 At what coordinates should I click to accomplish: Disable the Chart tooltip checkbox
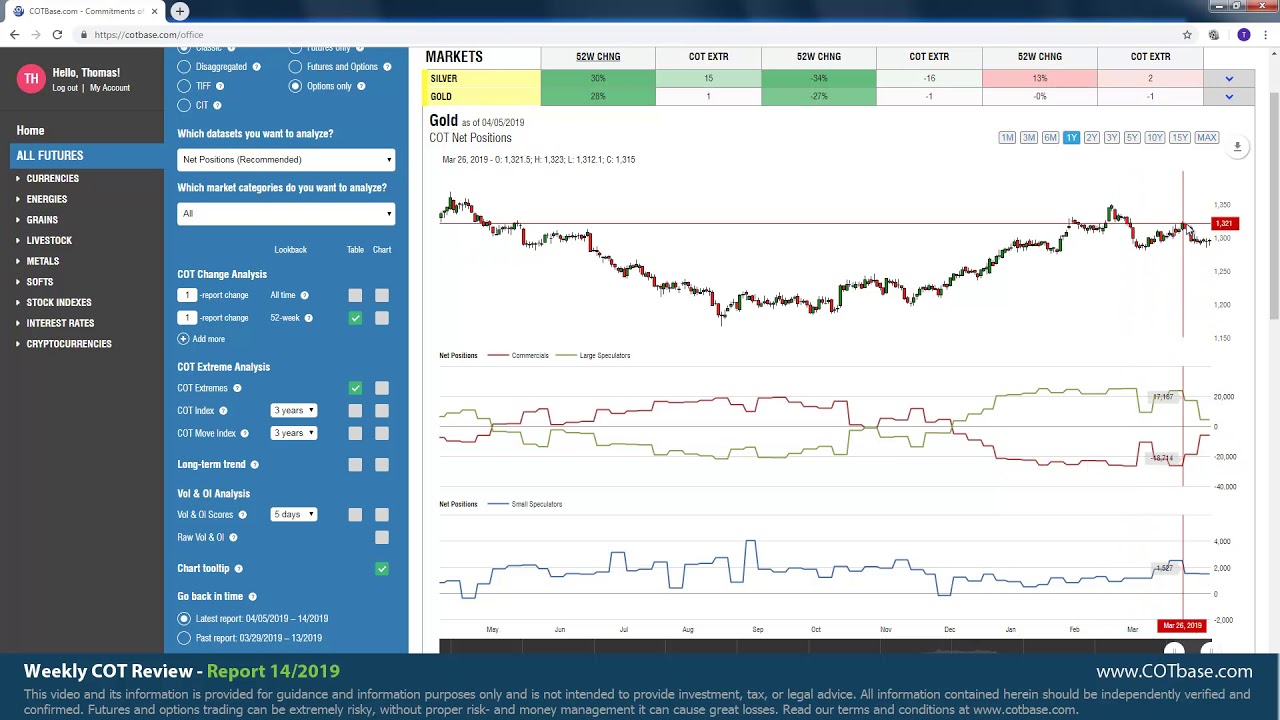382,569
